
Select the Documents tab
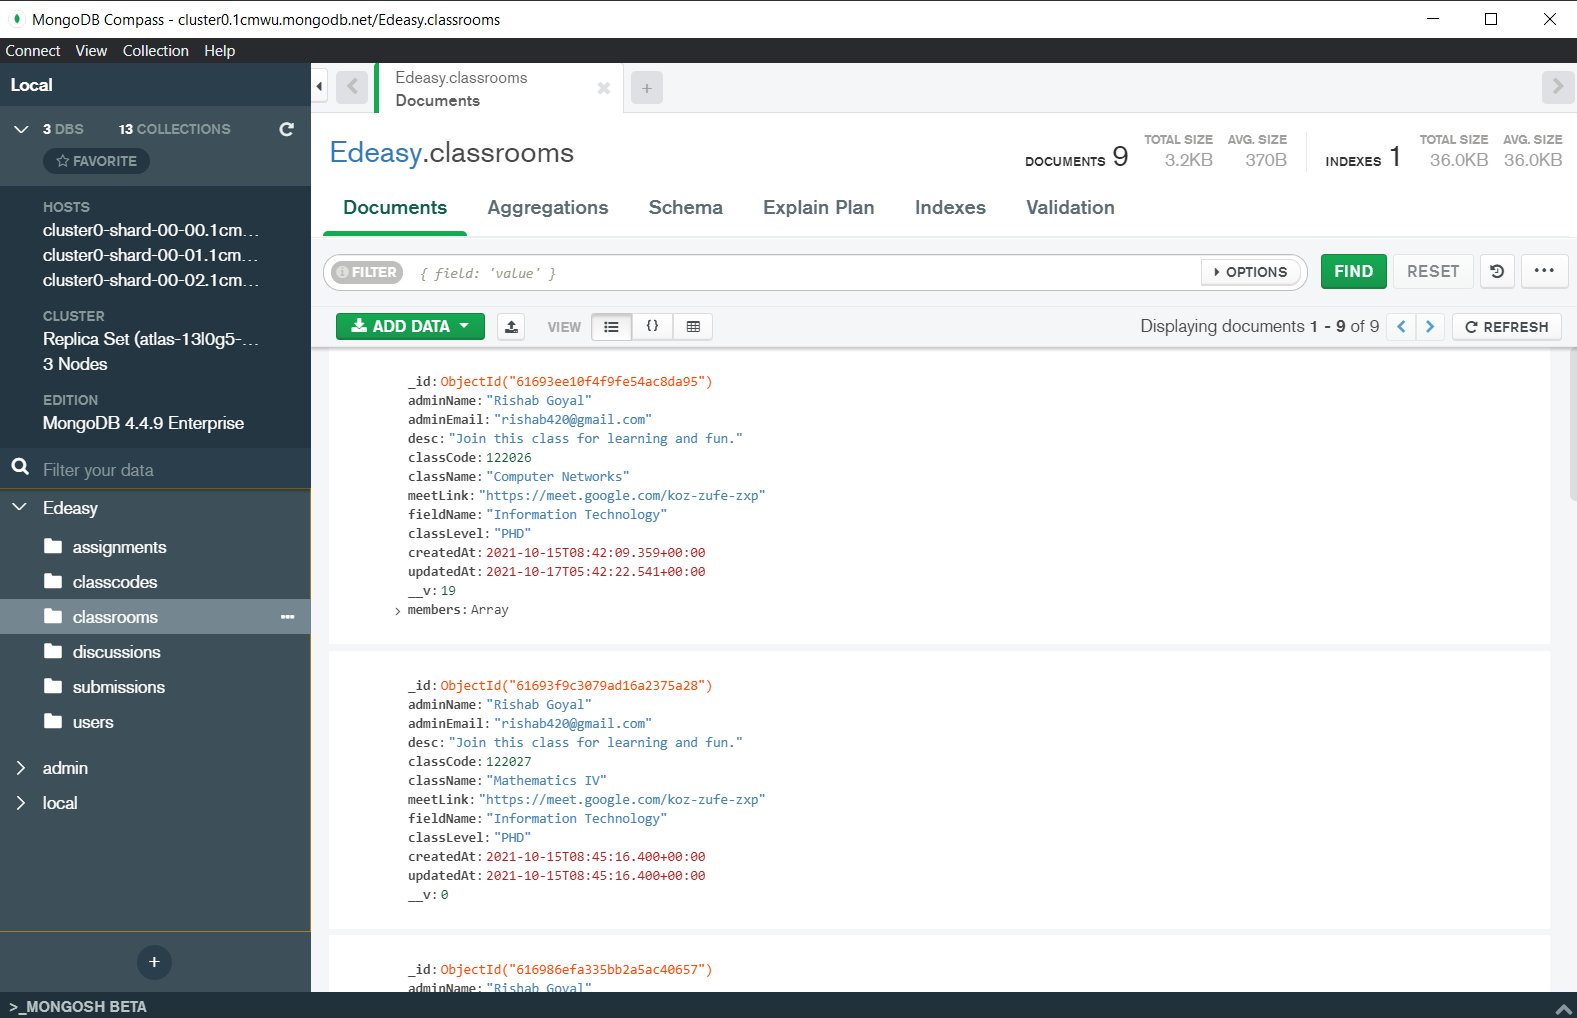pyautogui.click(x=395, y=207)
